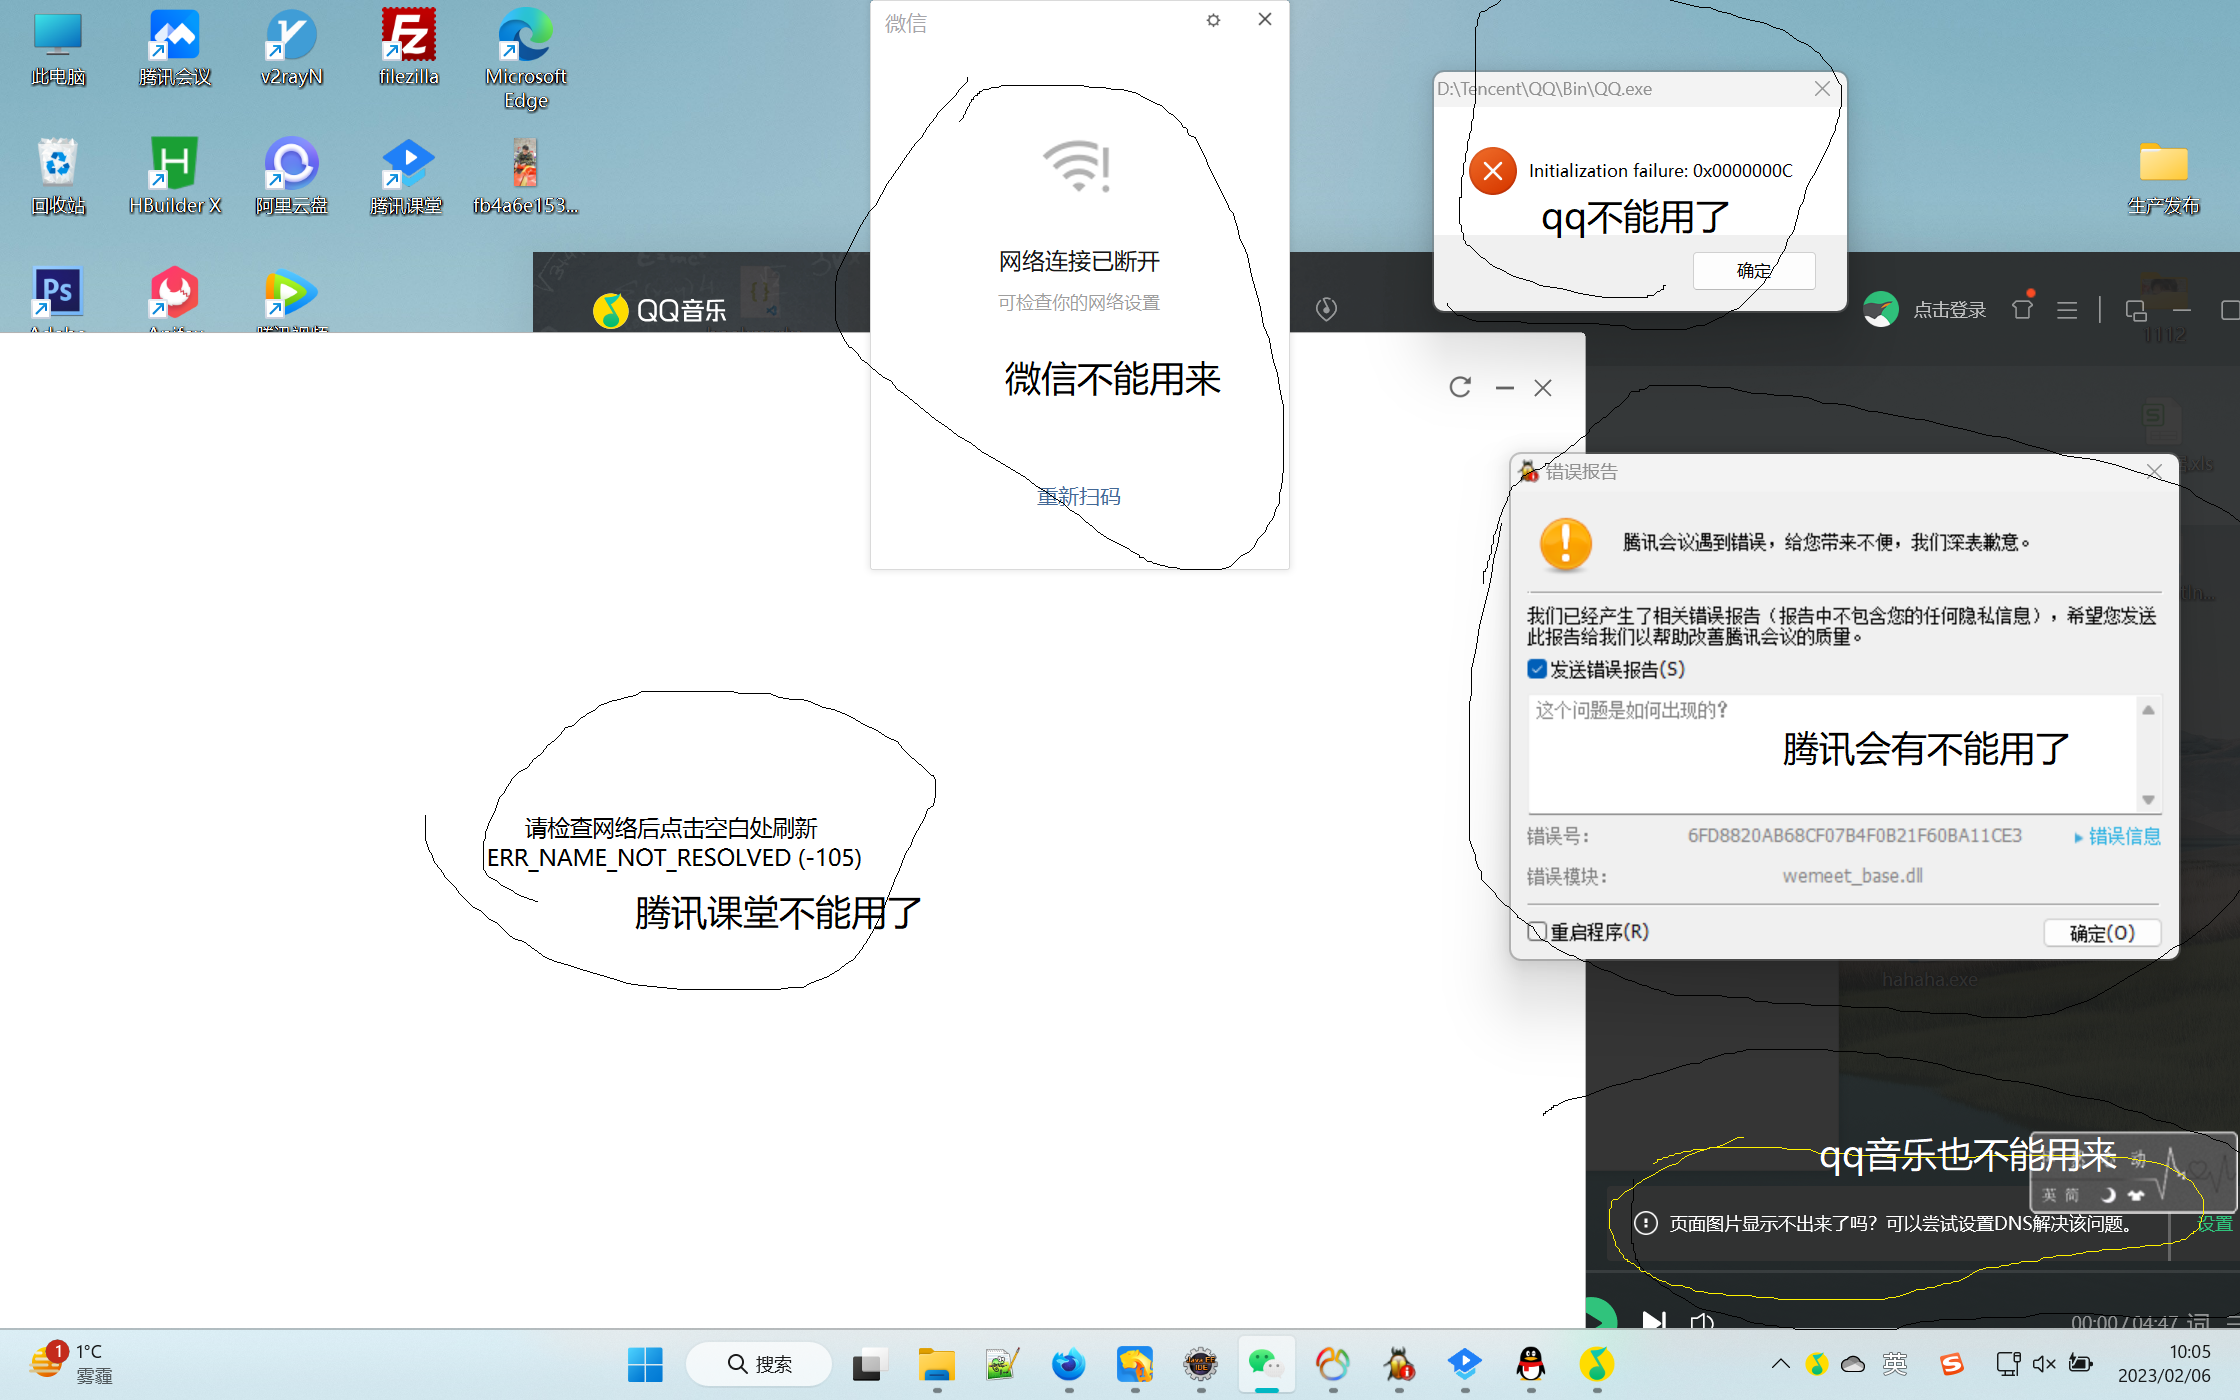Open the WeChat settings gear icon
The width and height of the screenshot is (2240, 1400).
1213,20
